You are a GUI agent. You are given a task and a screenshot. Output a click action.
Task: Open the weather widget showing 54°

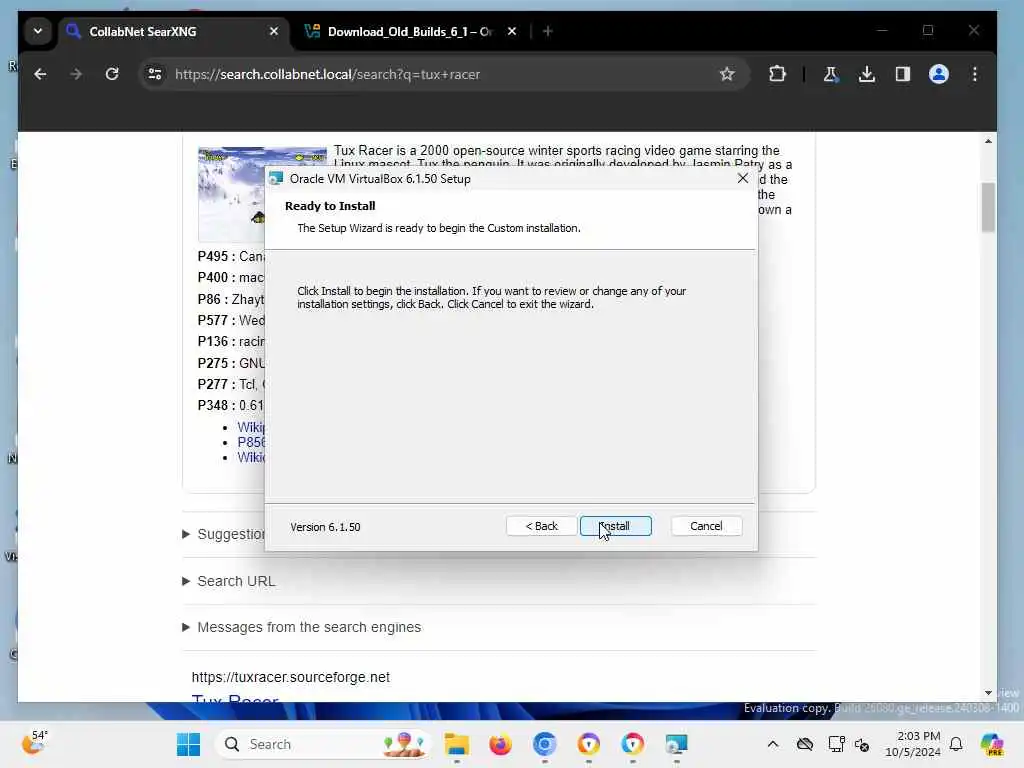pos(34,743)
